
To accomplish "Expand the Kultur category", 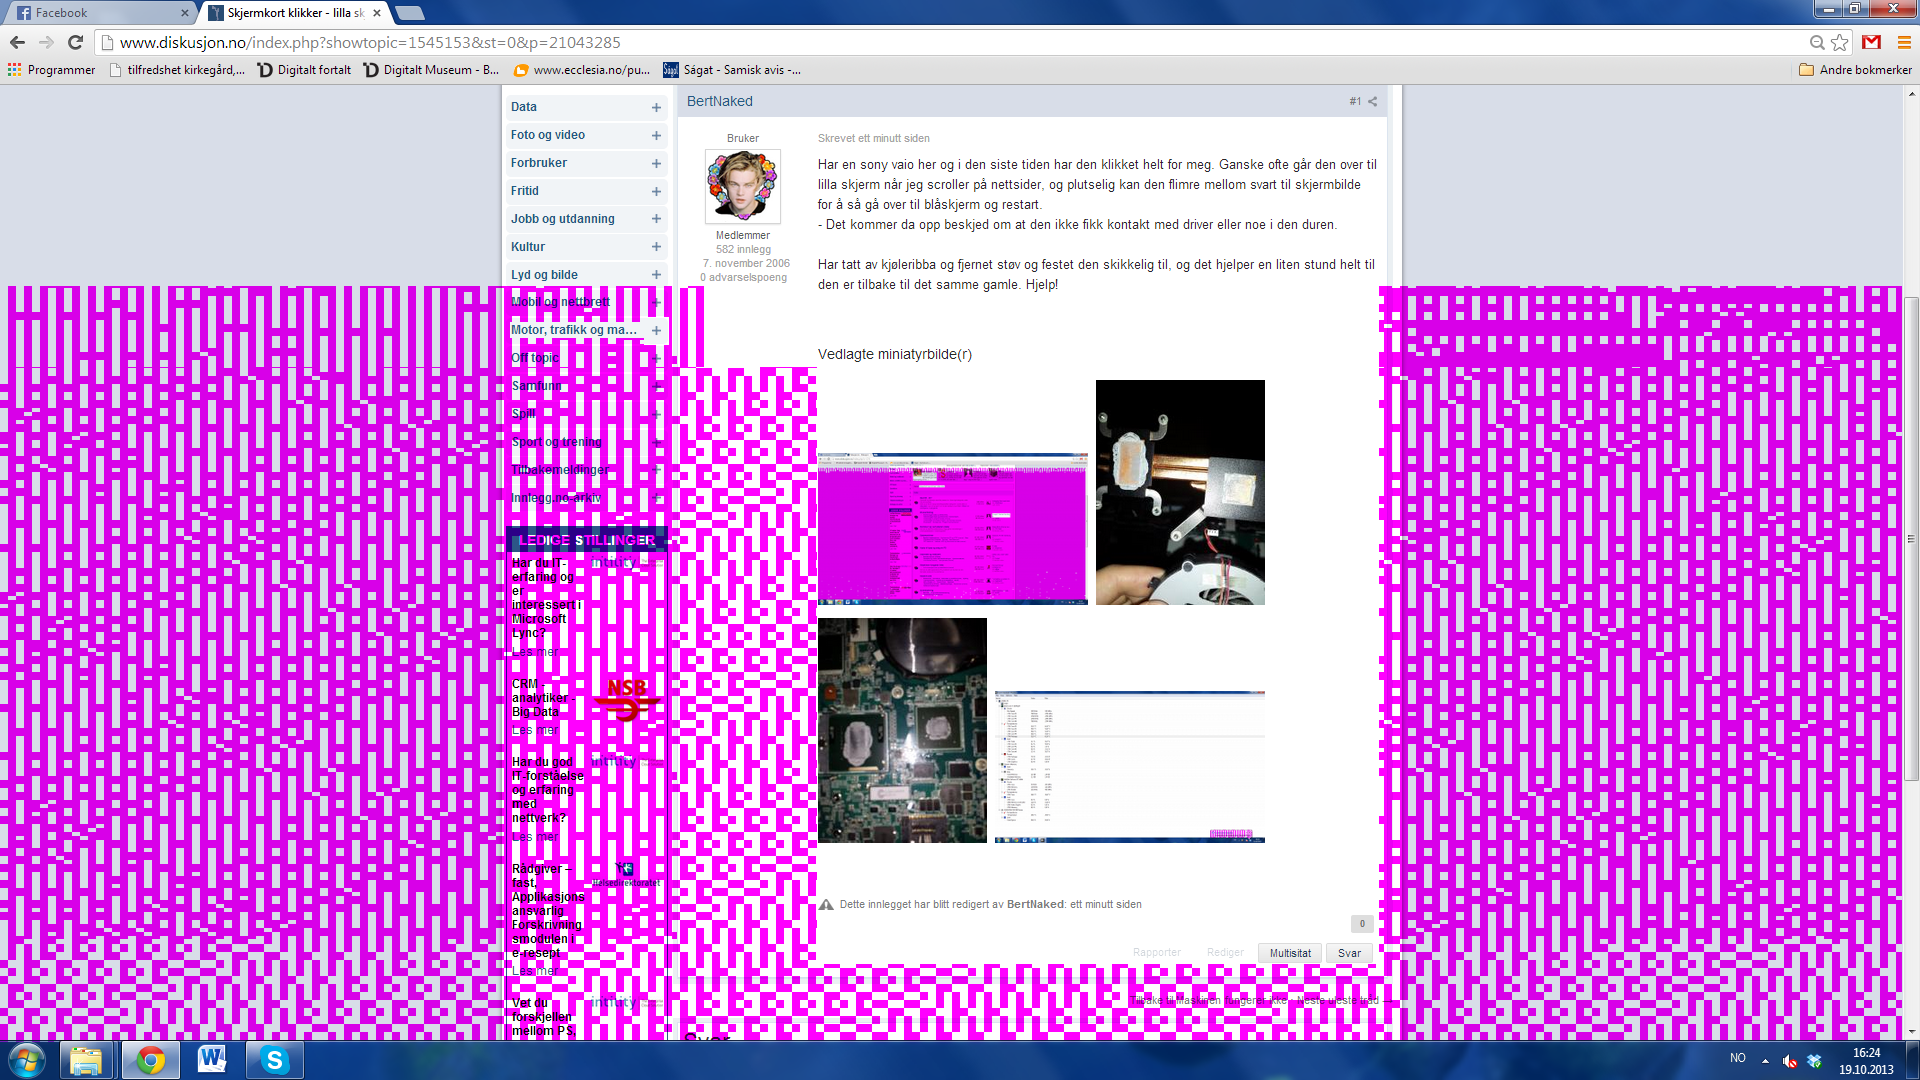I will [656, 247].
